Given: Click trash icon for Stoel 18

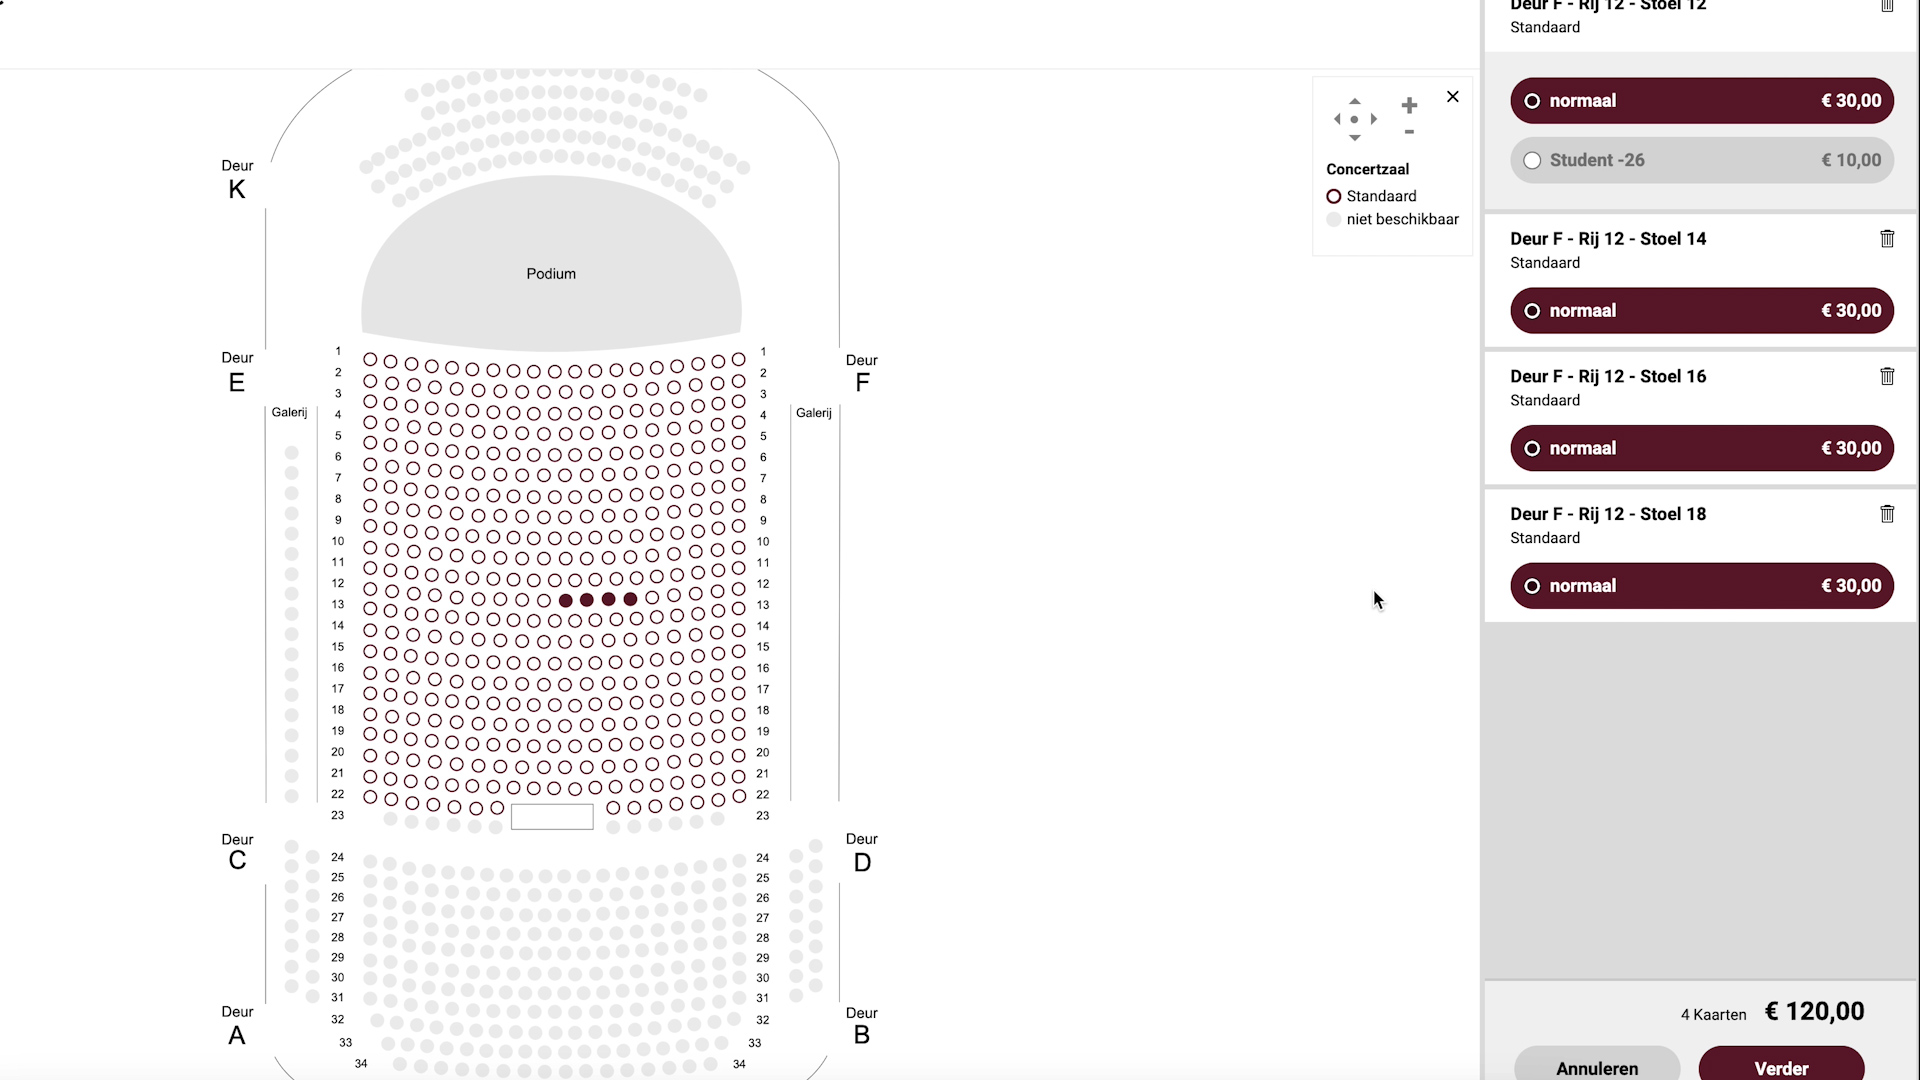Looking at the screenshot, I should pos(1887,514).
